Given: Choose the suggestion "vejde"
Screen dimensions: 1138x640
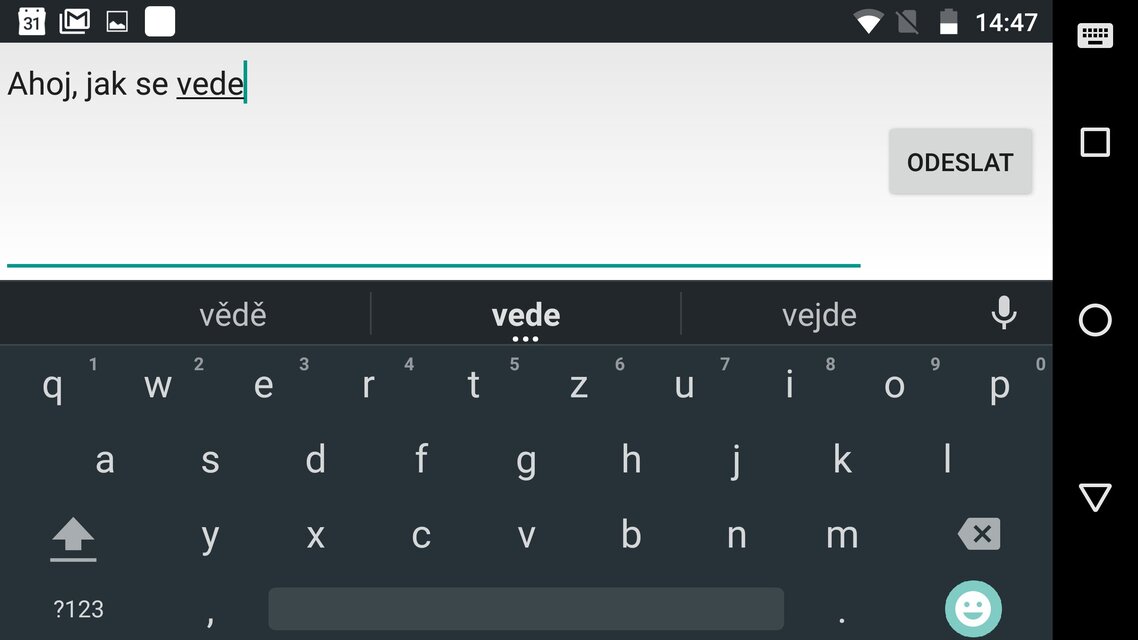Looking at the screenshot, I should pyautogui.click(x=819, y=315).
